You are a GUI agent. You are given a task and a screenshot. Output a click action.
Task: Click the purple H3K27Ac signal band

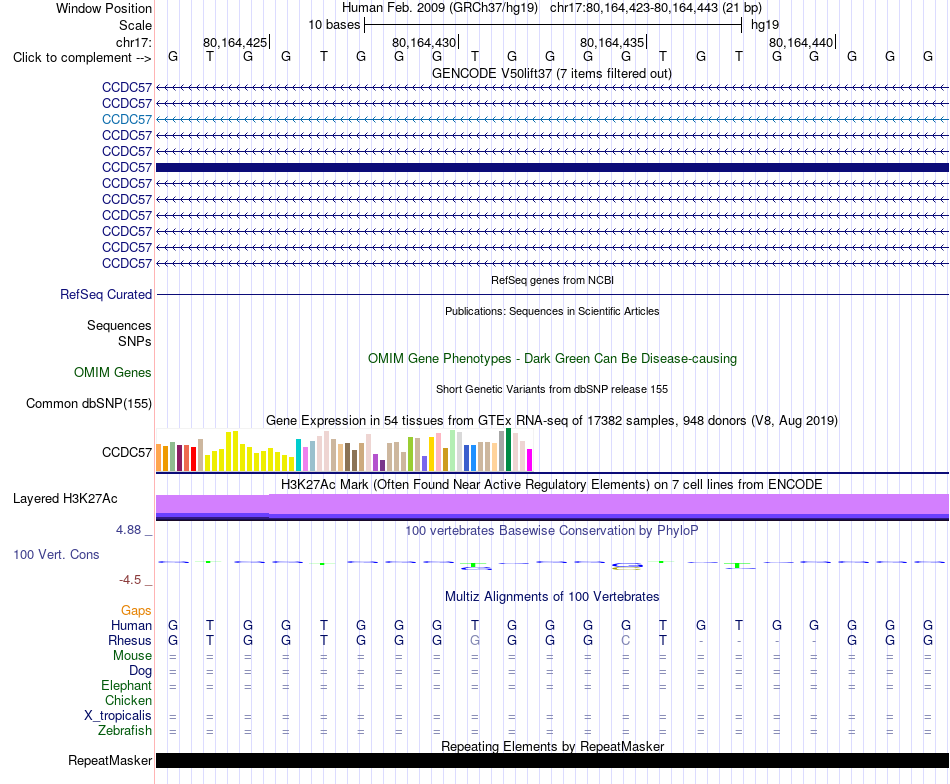(x=552, y=504)
